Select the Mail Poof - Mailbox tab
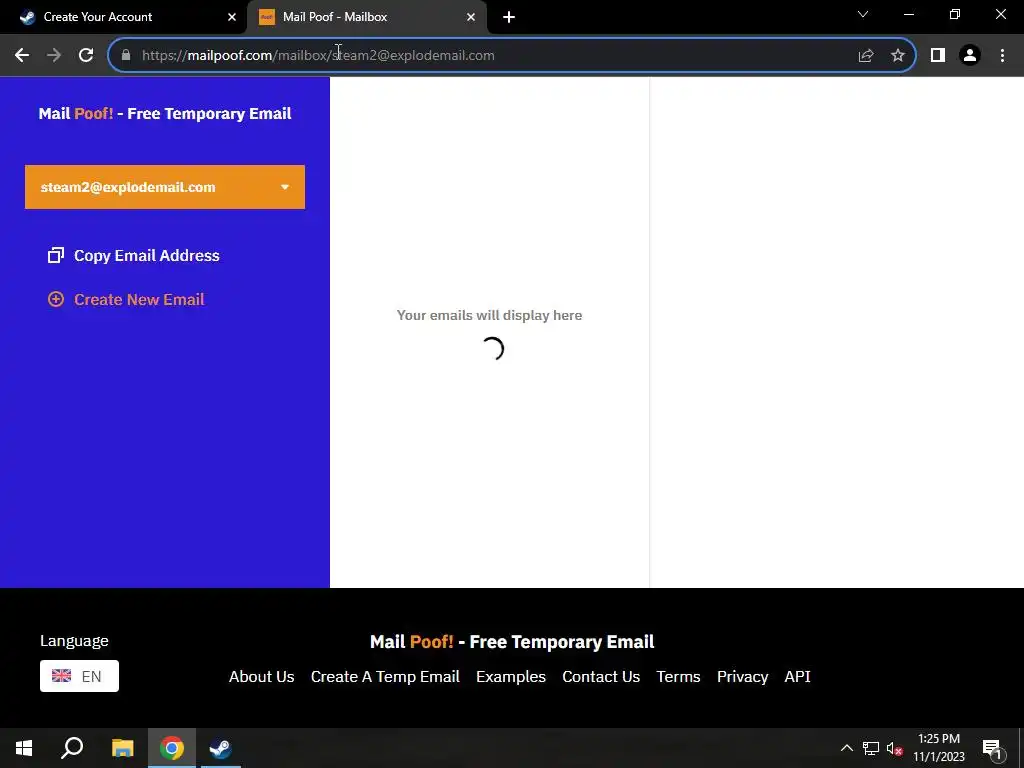The width and height of the screenshot is (1024, 768). [x=367, y=18]
